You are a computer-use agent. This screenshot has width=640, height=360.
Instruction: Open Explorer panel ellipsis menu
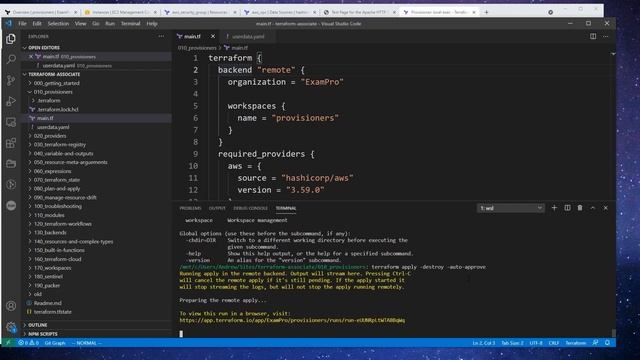click(x=161, y=36)
